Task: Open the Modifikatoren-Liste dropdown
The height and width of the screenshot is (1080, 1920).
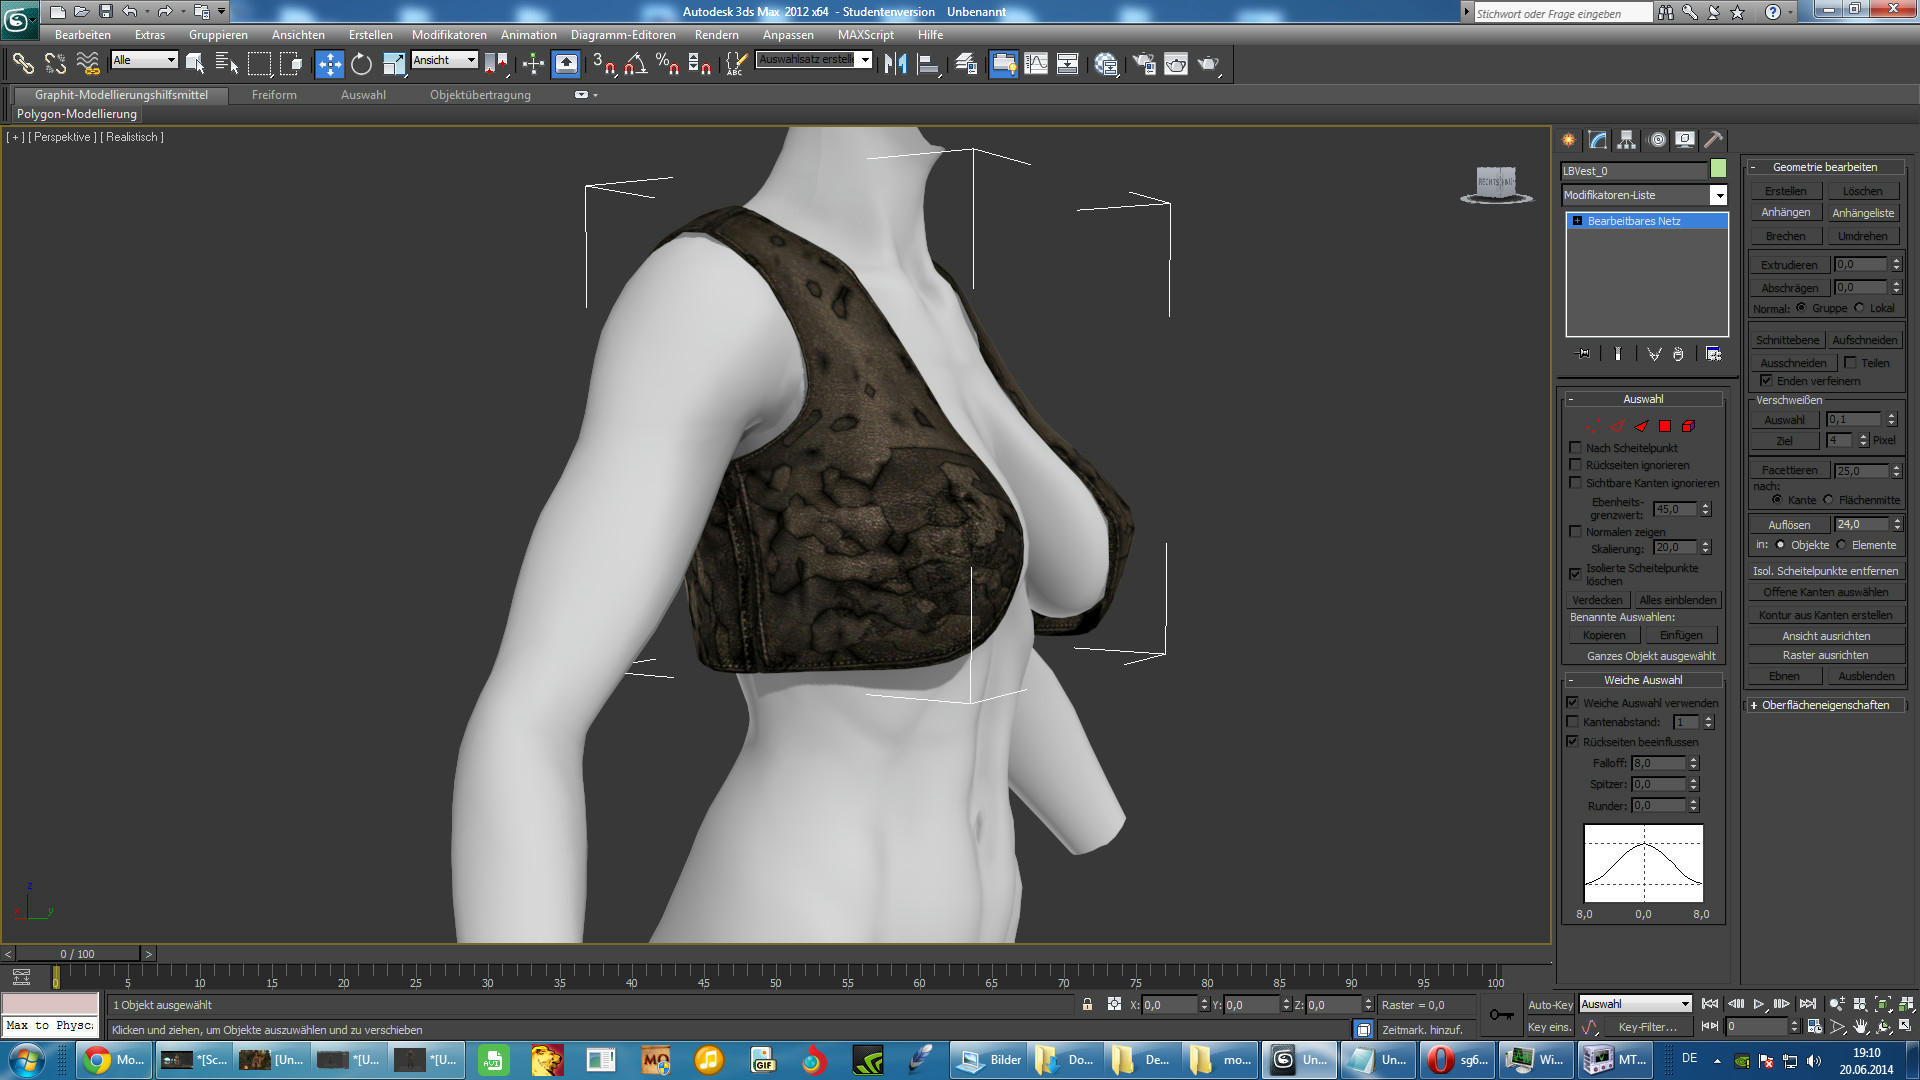Action: tap(1718, 195)
